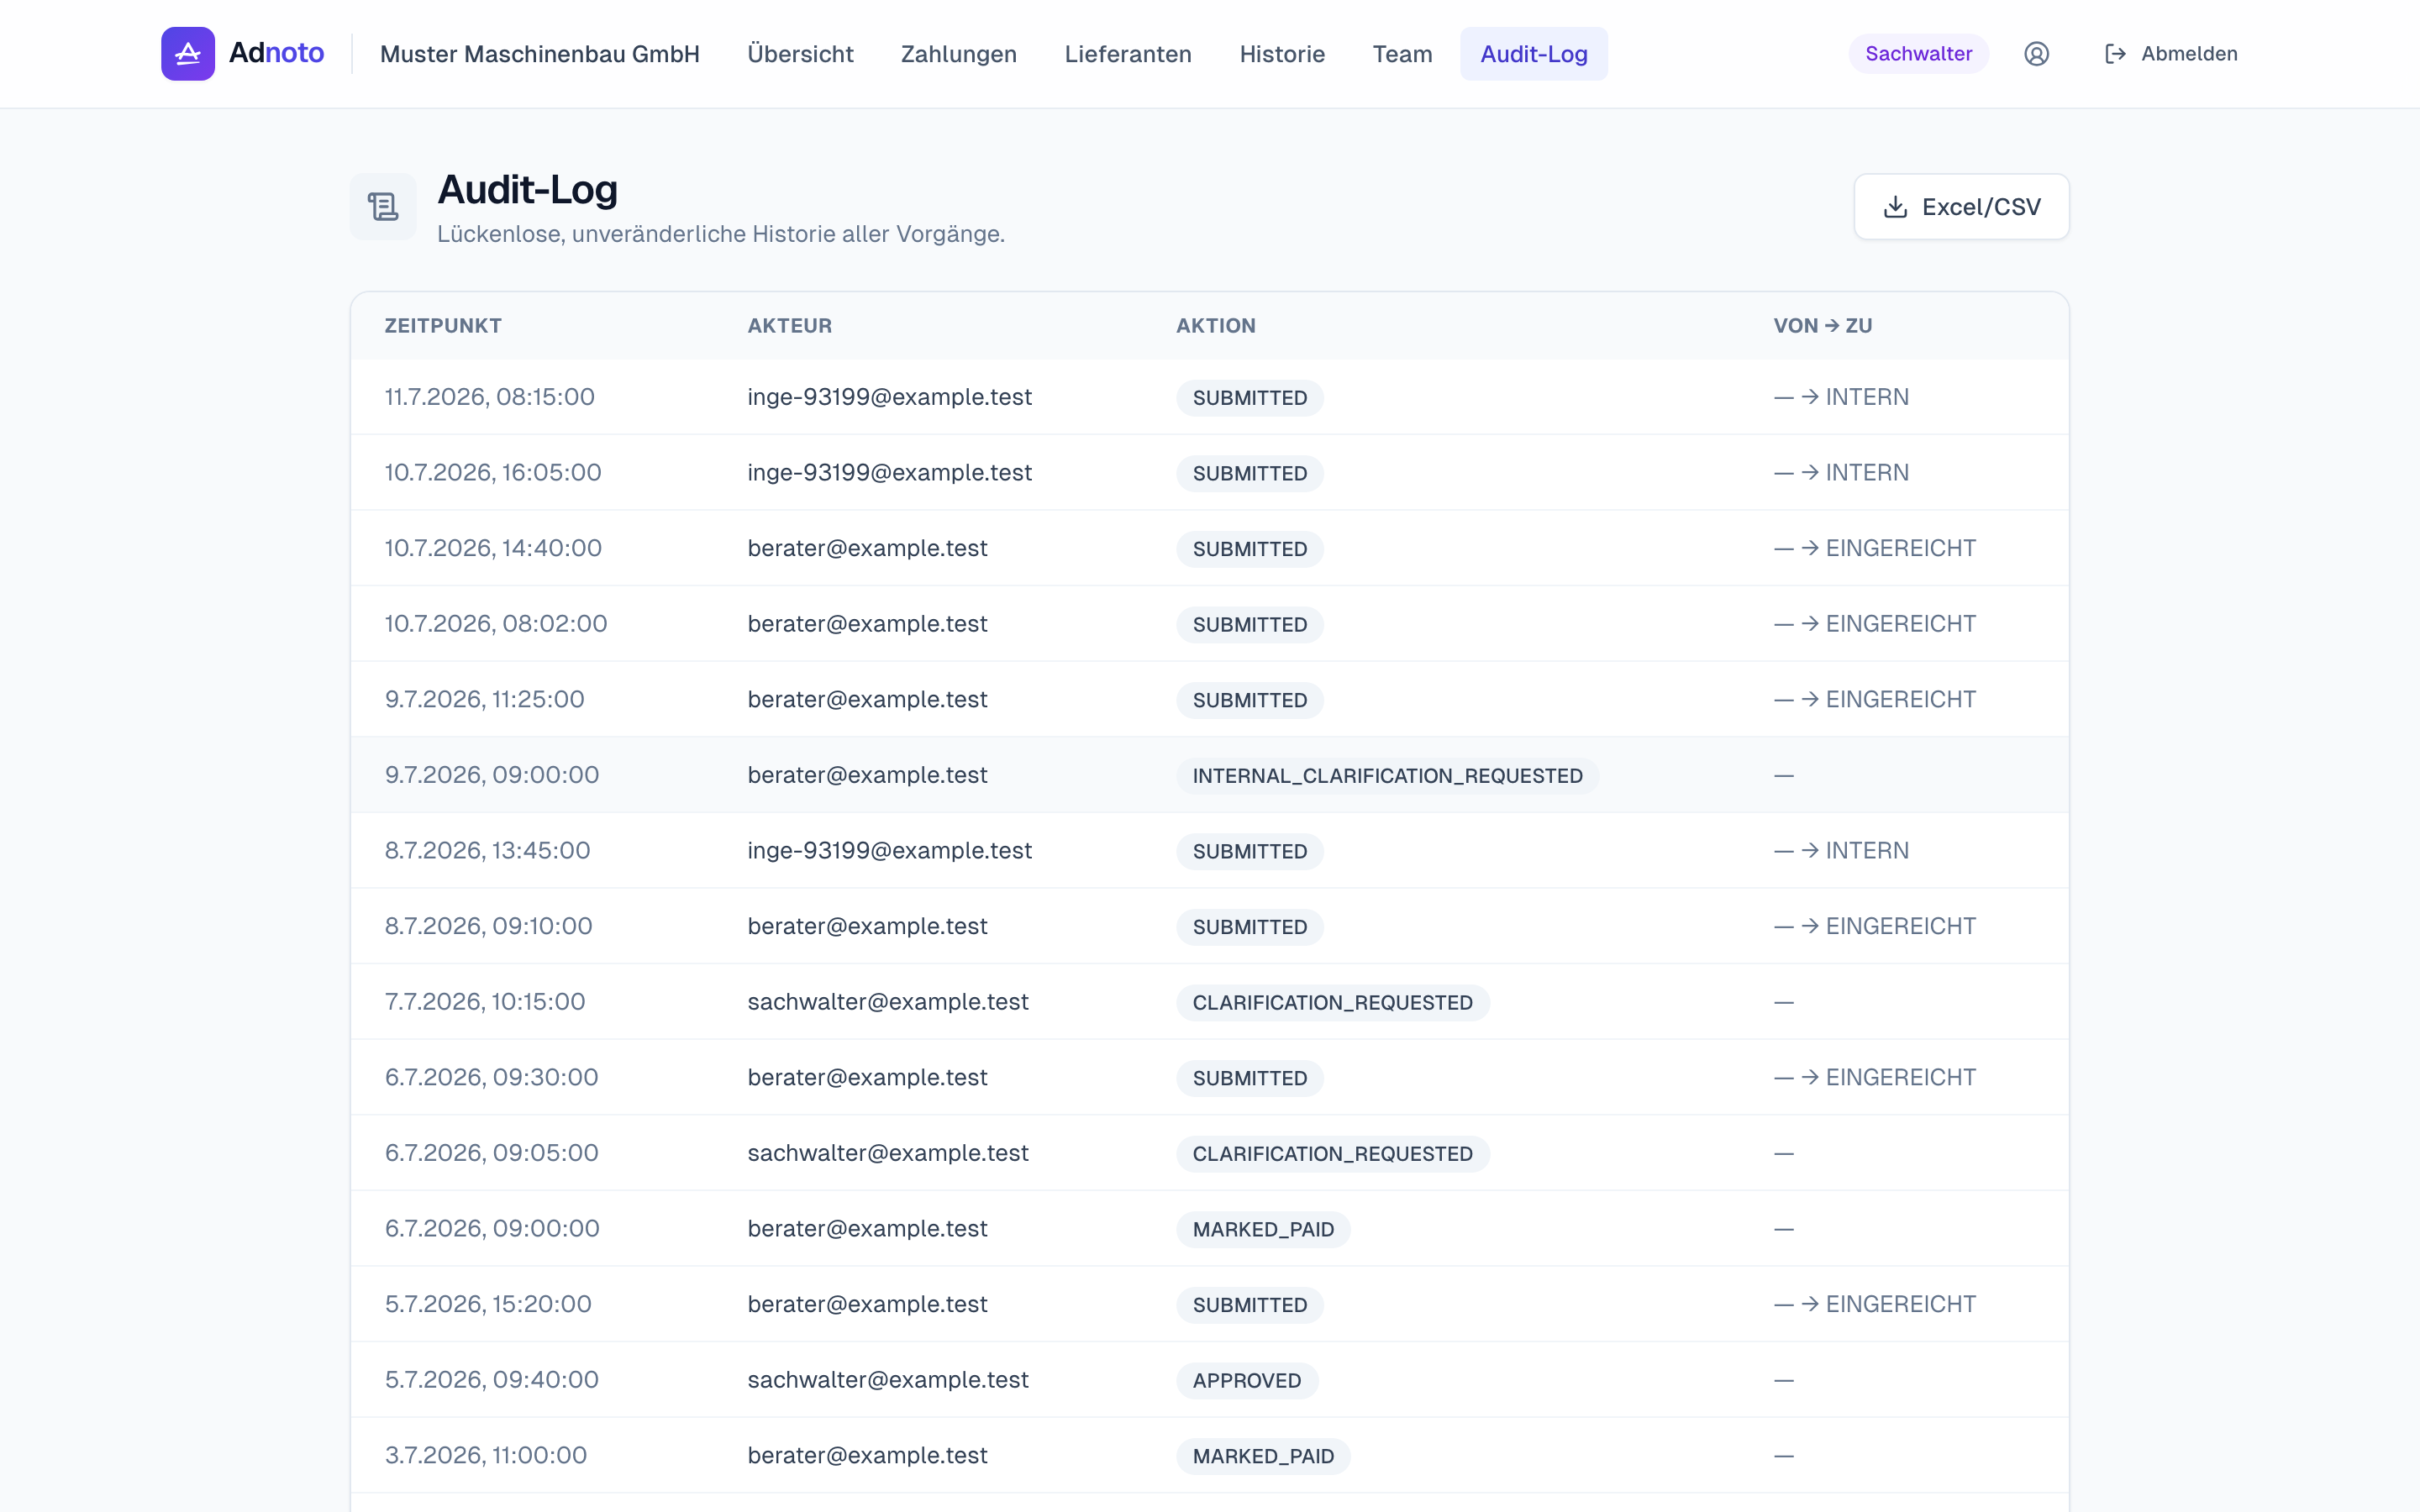Click the Sachwalter role badge

[1918, 54]
